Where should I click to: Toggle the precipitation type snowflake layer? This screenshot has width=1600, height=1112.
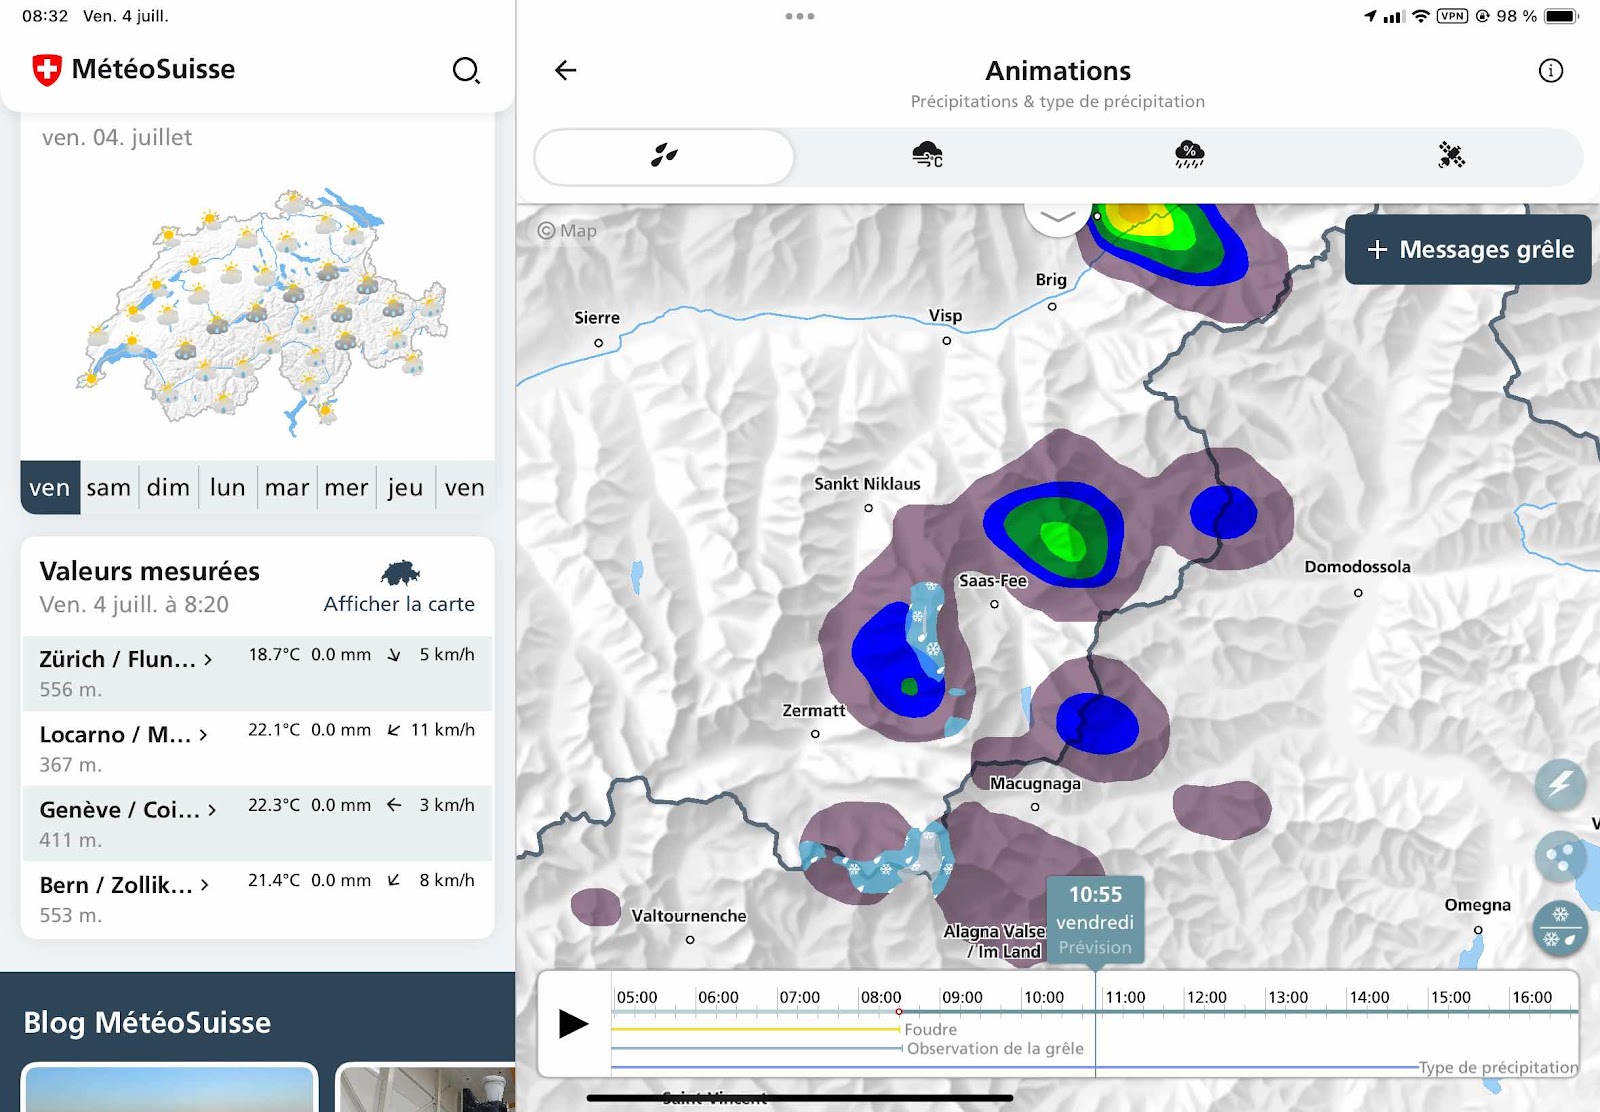coord(1560,929)
